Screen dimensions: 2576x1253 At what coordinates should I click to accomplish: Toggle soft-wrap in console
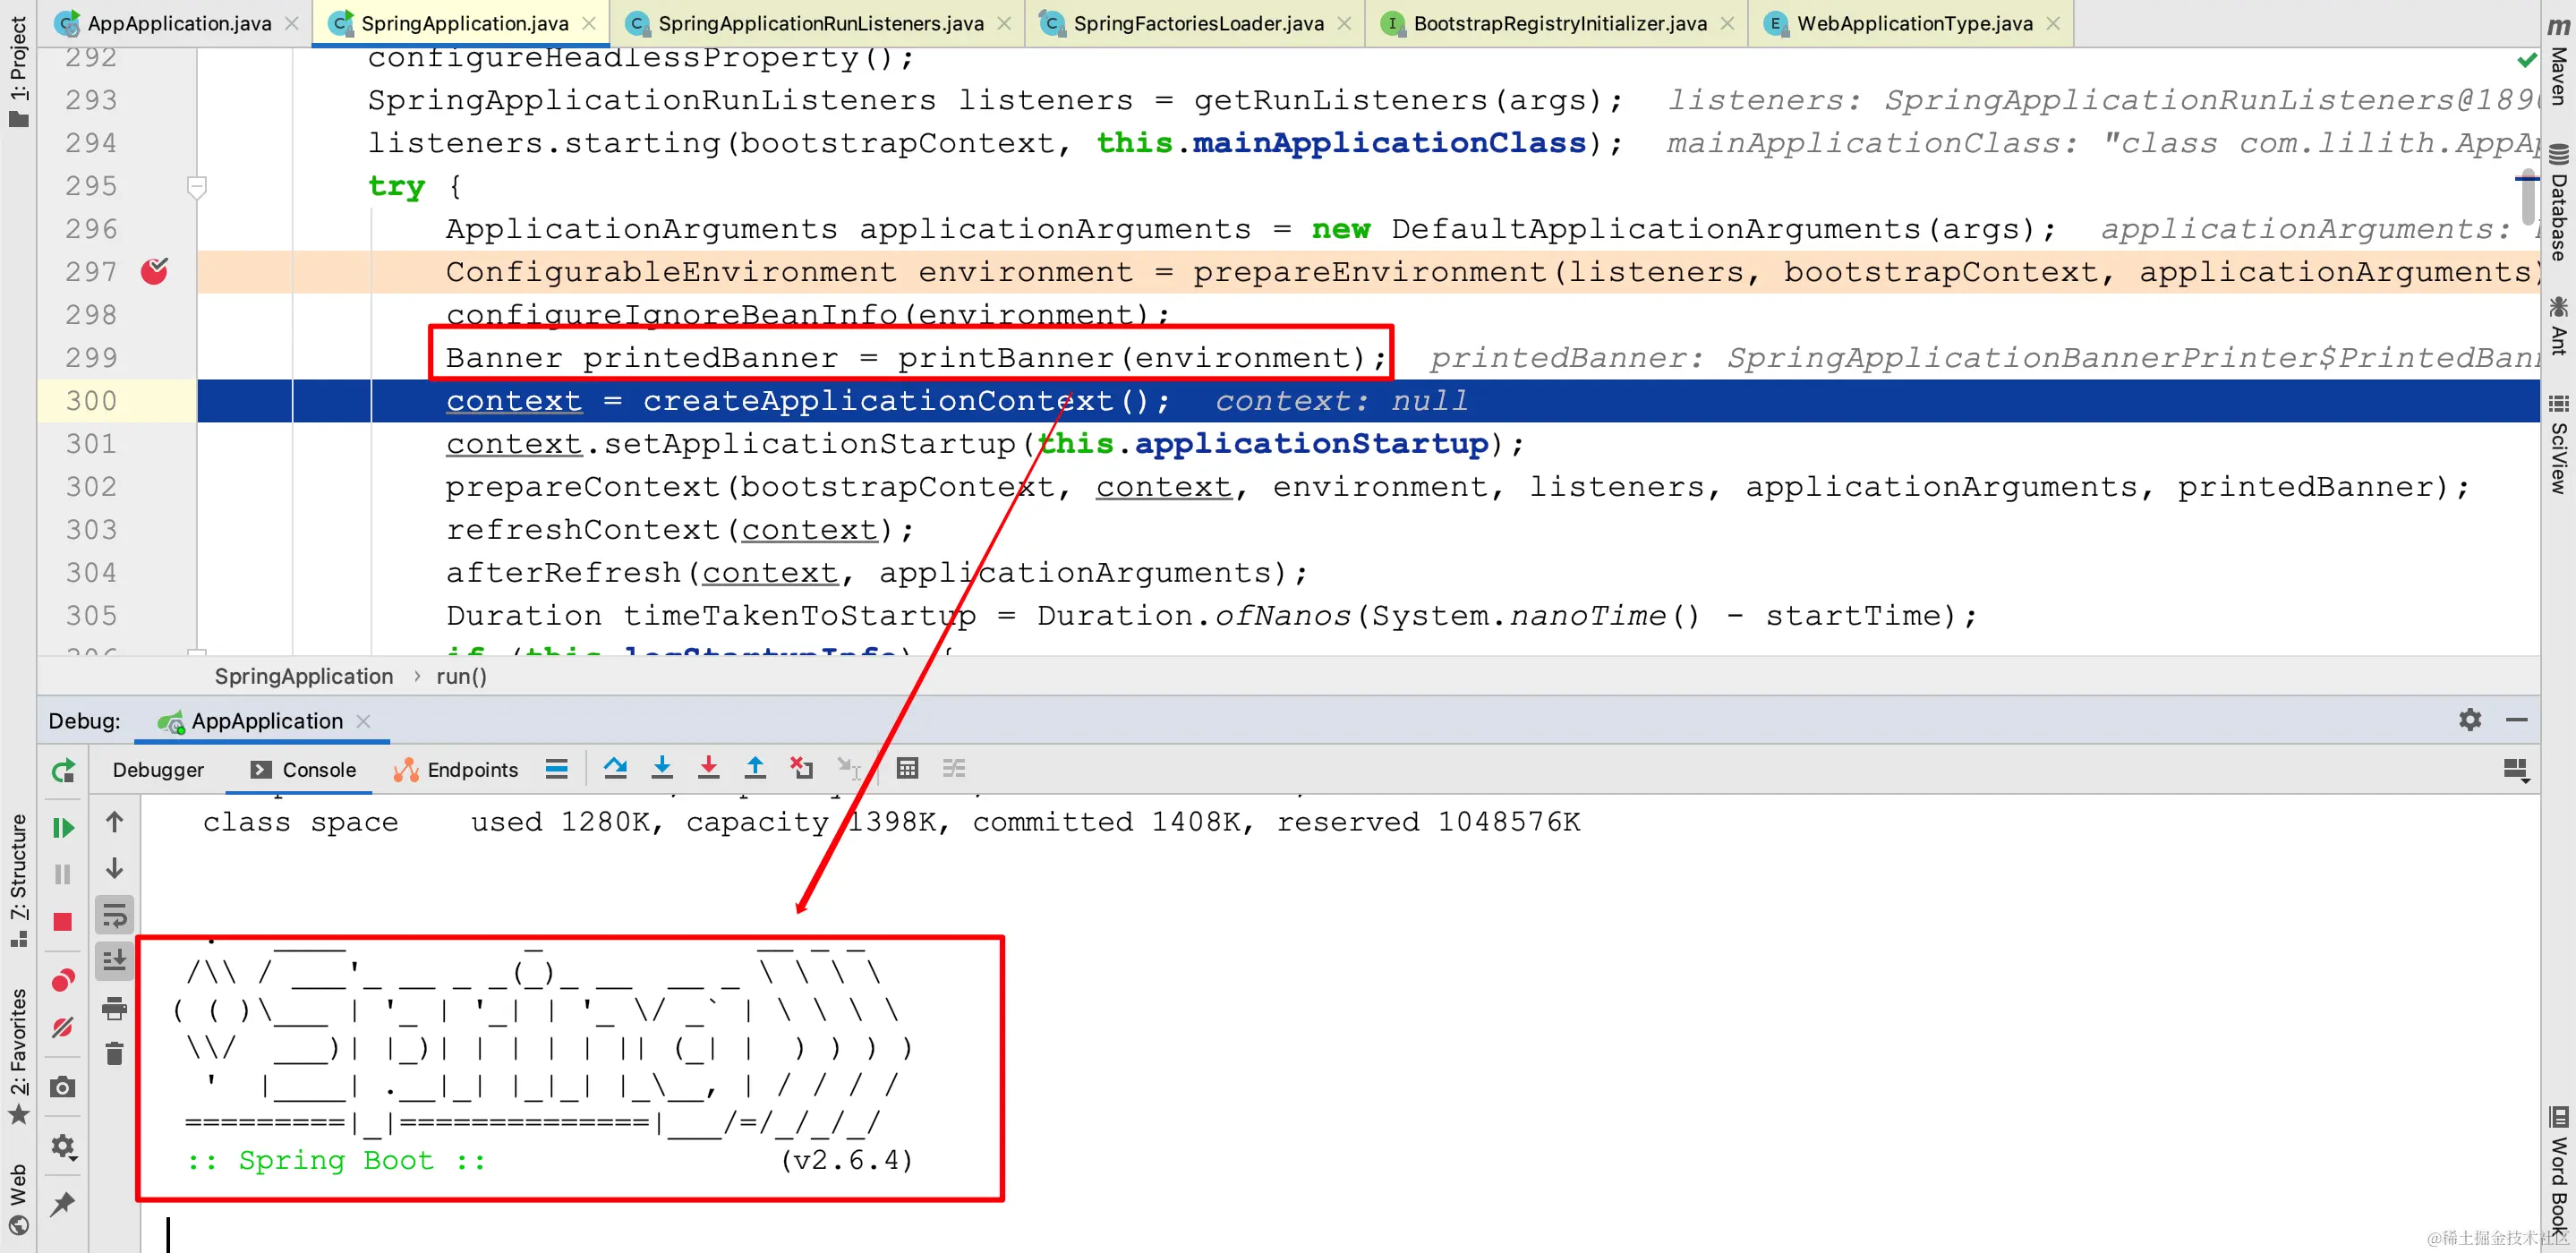pyautogui.click(x=115, y=914)
